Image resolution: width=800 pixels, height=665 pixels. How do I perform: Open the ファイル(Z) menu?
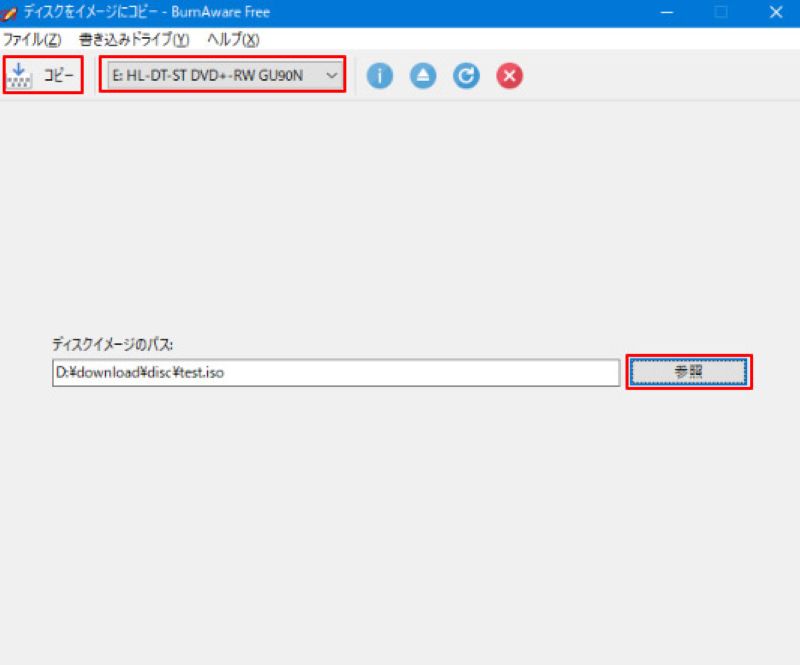[x=32, y=41]
